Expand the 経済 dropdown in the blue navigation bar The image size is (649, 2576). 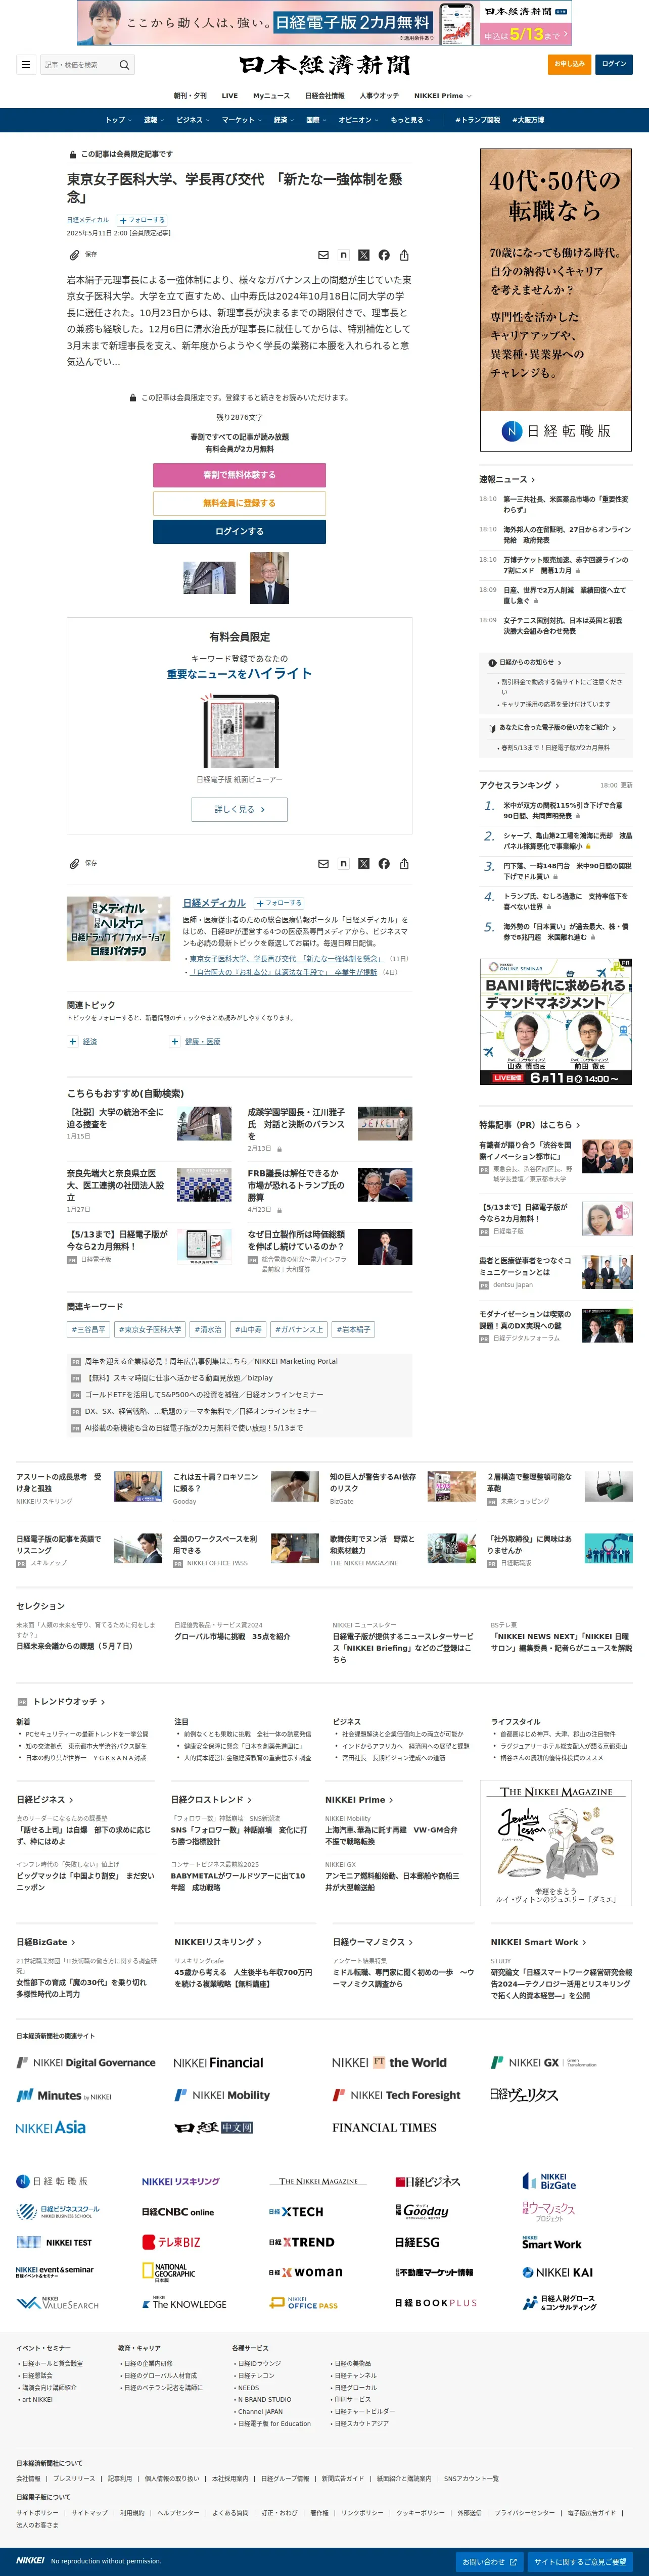coord(284,120)
